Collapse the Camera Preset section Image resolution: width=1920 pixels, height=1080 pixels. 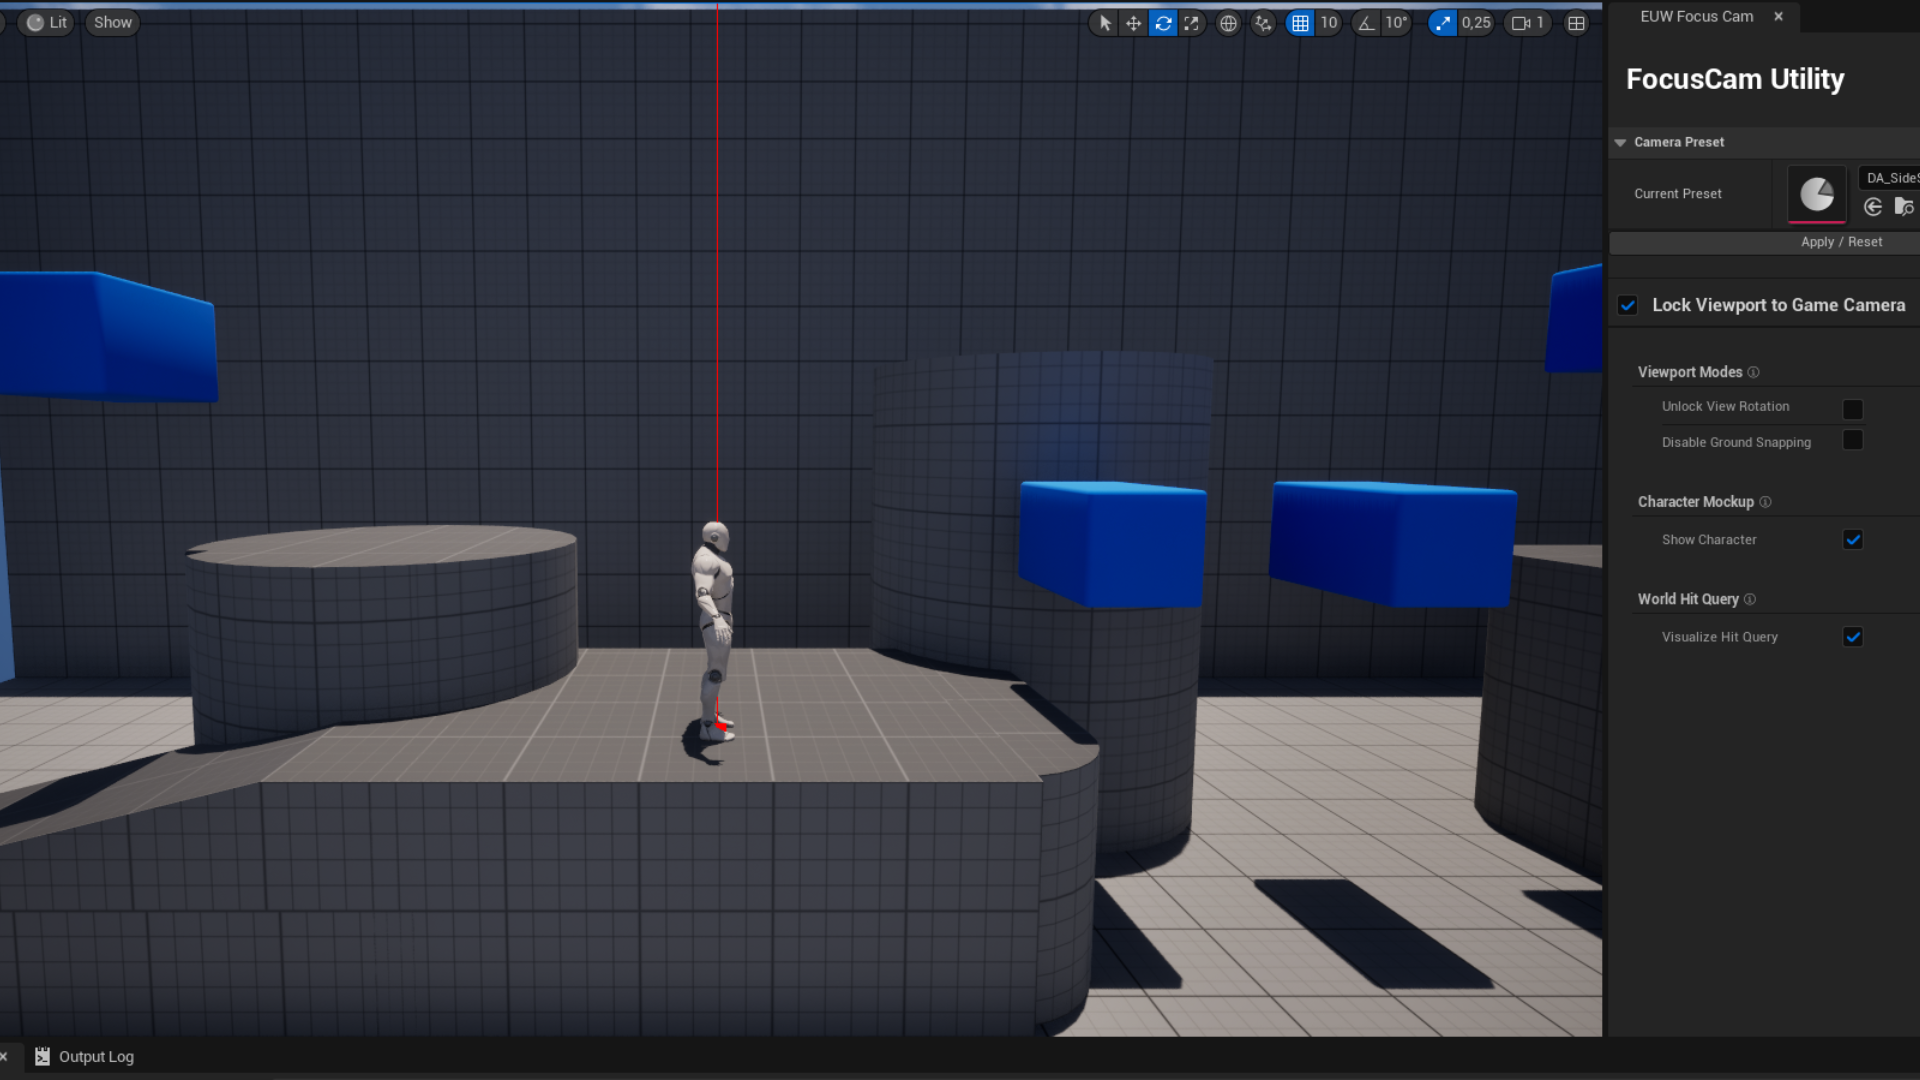pos(1620,142)
